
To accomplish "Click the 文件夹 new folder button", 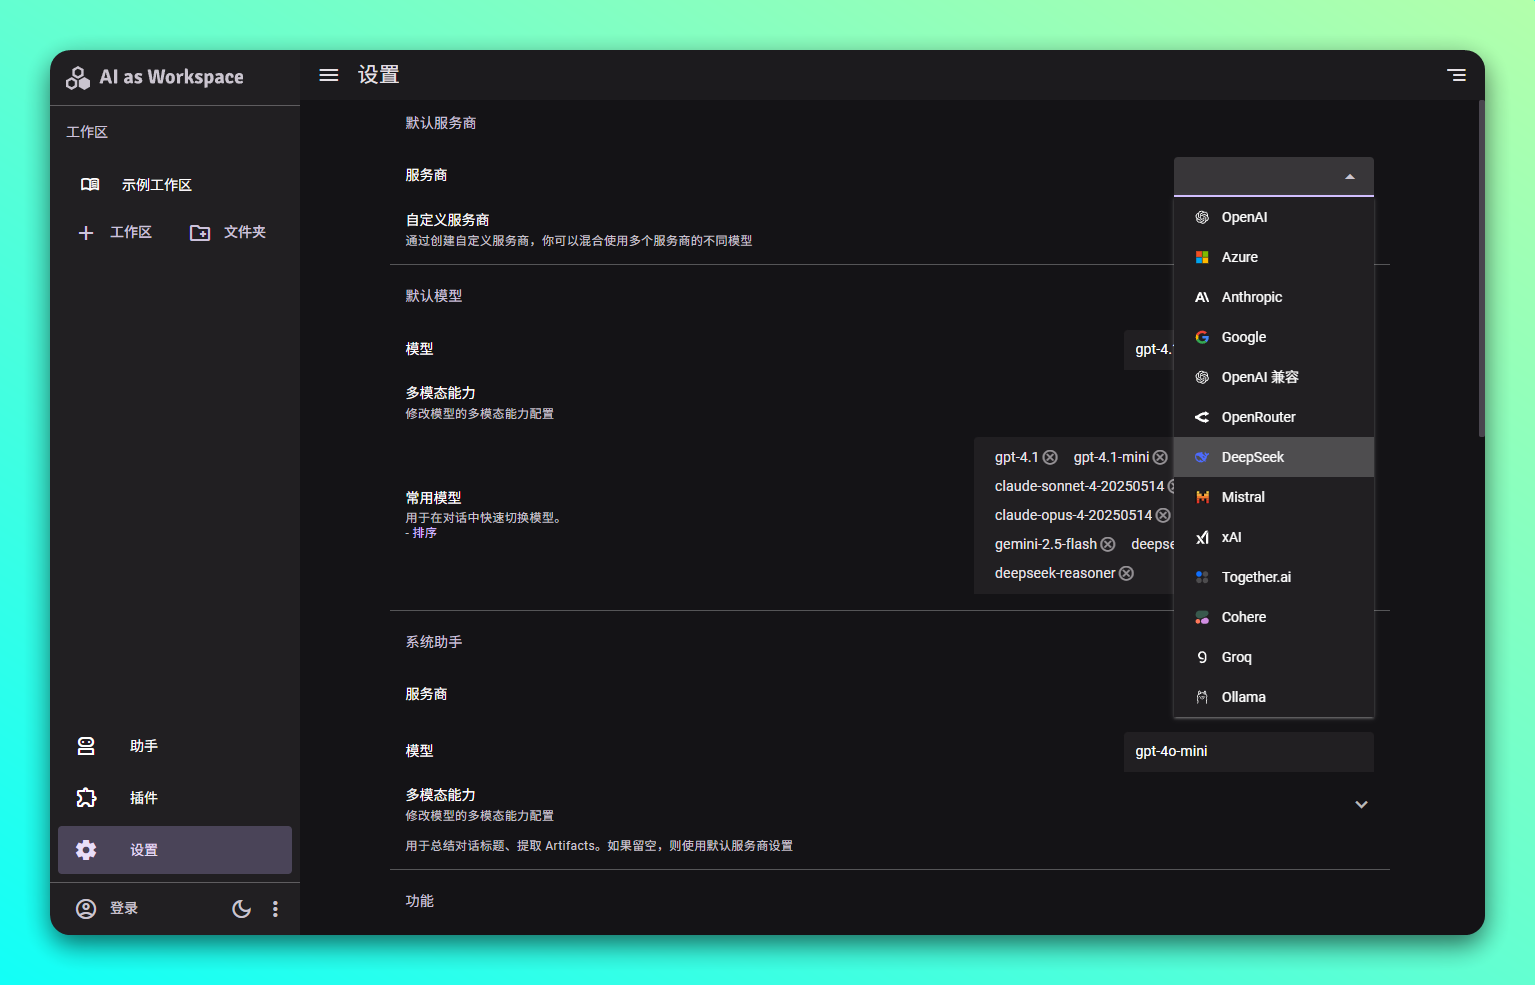I will point(229,232).
